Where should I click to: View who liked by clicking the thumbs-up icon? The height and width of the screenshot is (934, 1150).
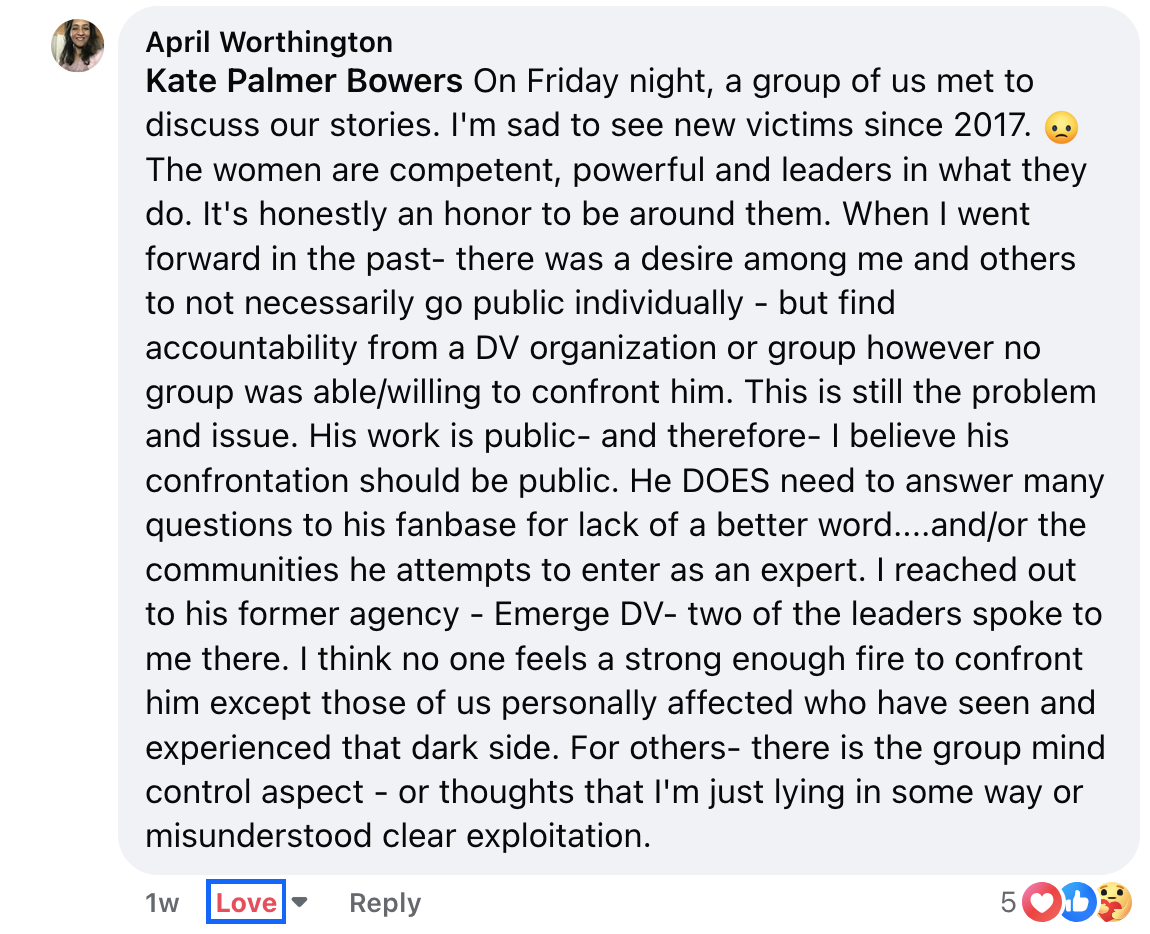[x=1077, y=903]
